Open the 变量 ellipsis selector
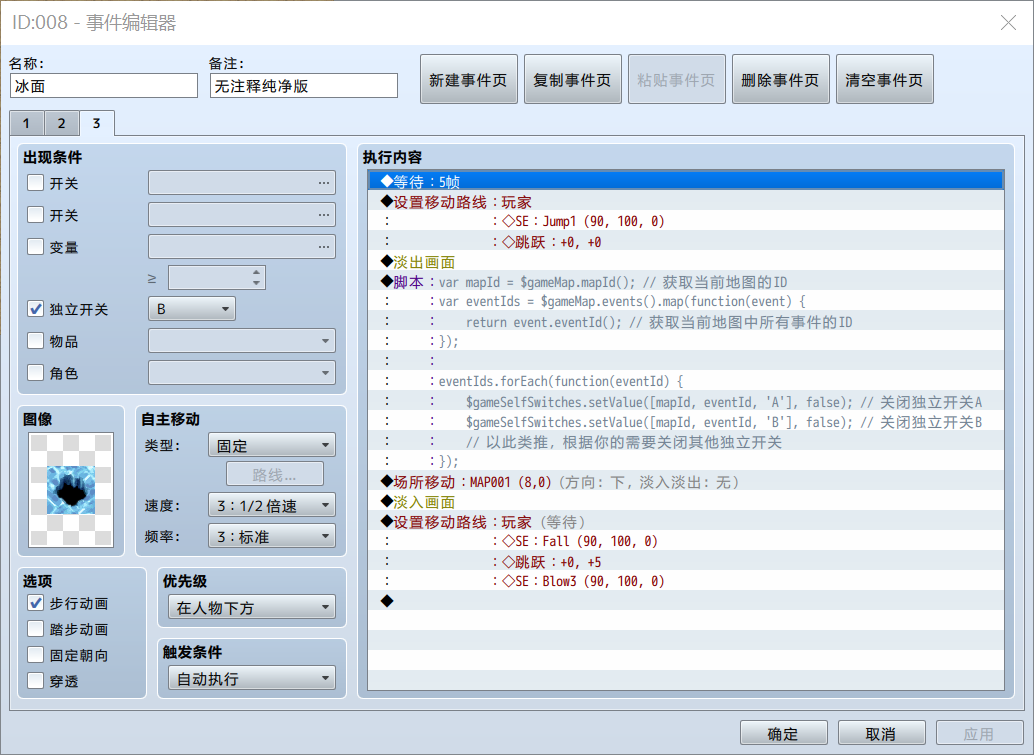The width and height of the screenshot is (1034, 755). pyautogui.click(x=323, y=247)
